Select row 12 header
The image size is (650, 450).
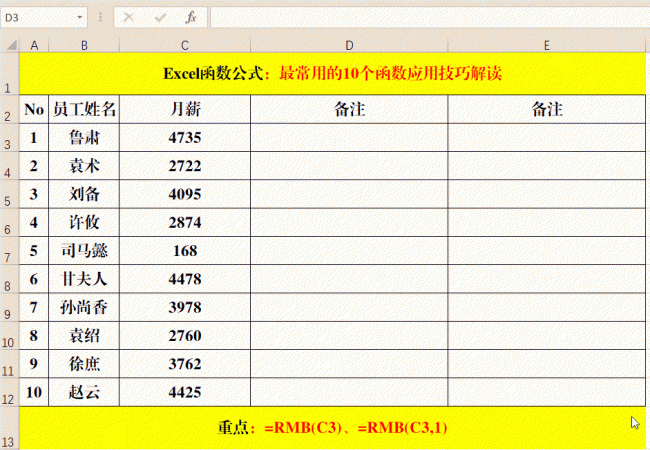tap(8, 392)
